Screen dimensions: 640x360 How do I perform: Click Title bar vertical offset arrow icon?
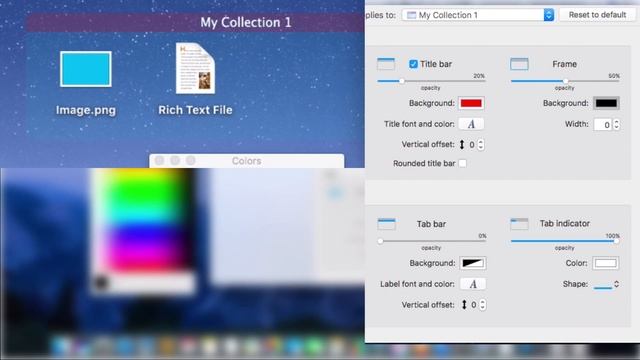[x=462, y=144]
